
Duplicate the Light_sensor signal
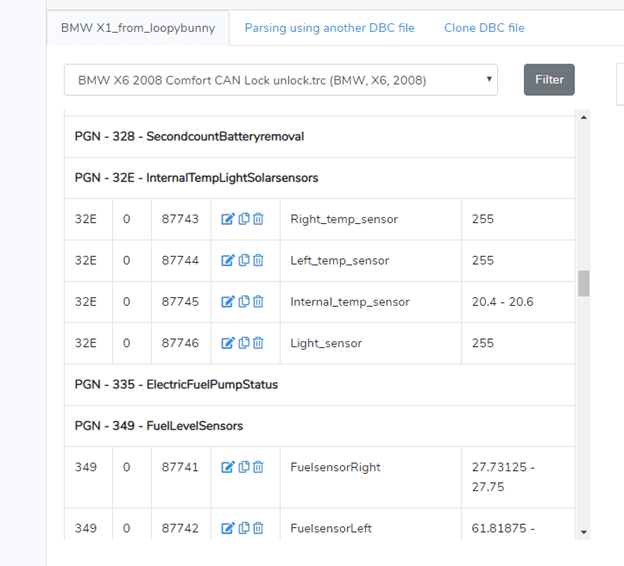click(x=243, y=343)
